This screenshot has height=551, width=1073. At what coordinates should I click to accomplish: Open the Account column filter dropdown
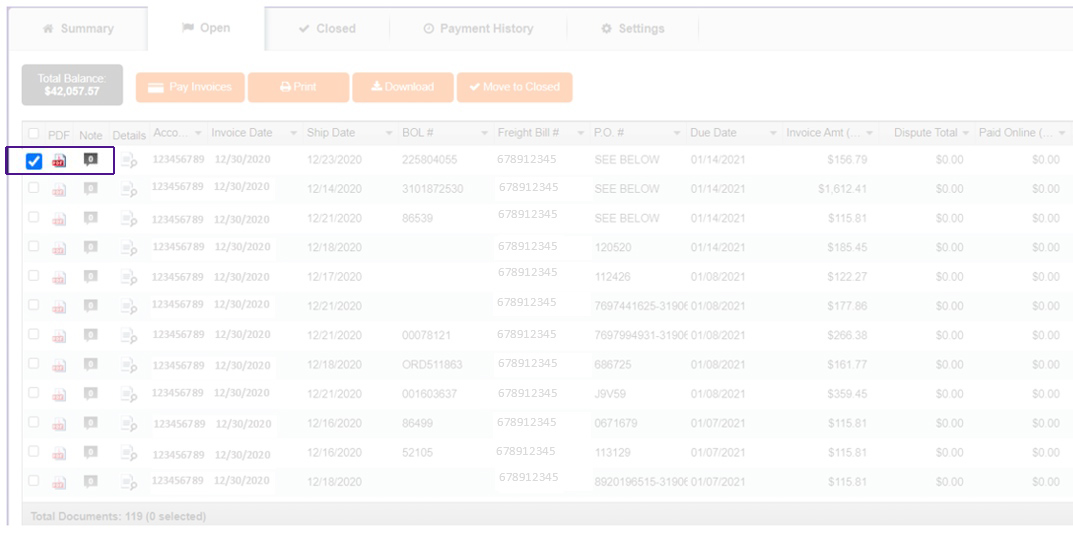(198, 133)
